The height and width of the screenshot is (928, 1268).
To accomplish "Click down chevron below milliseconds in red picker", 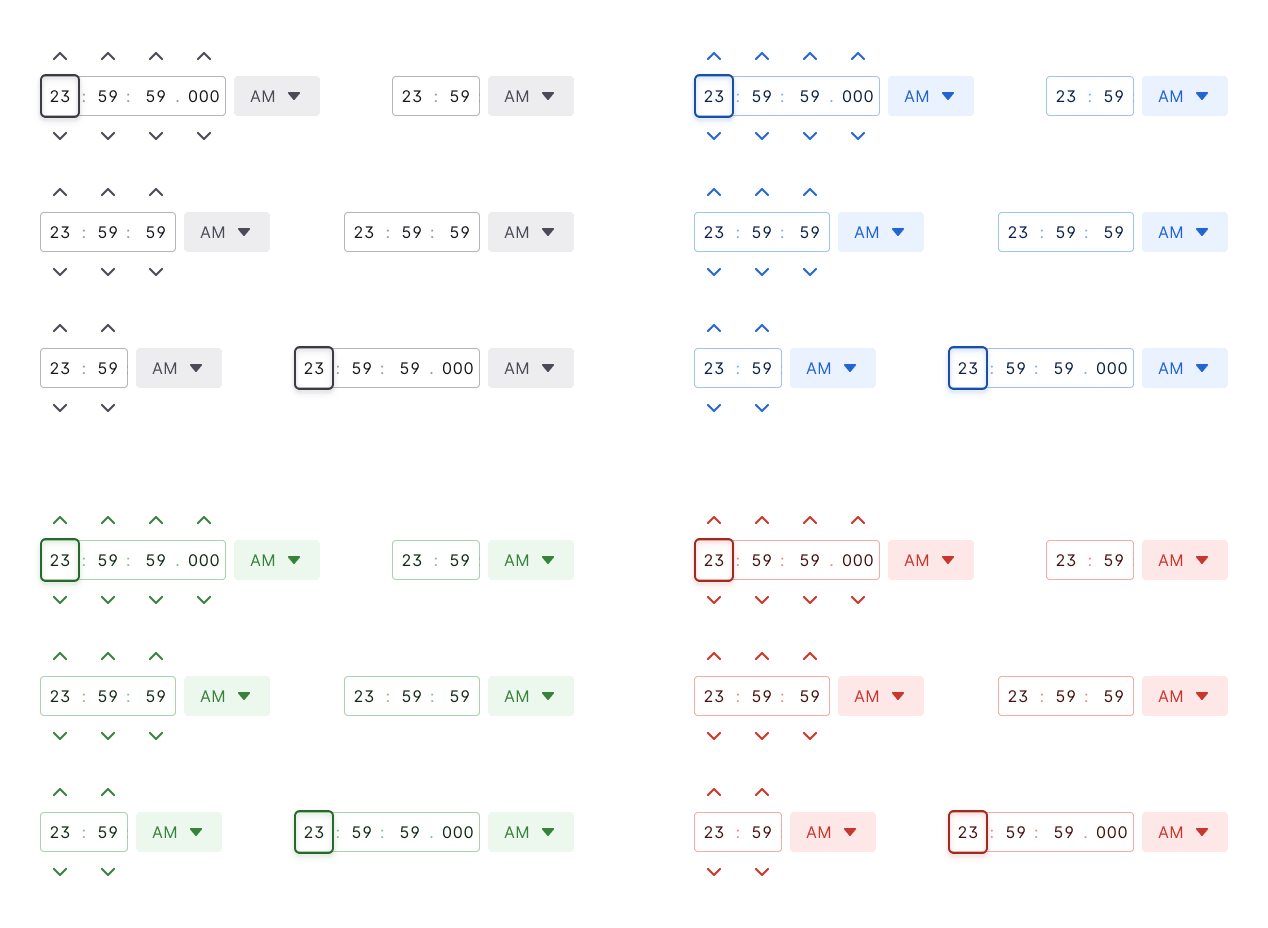I will click(x=858, y=600).
